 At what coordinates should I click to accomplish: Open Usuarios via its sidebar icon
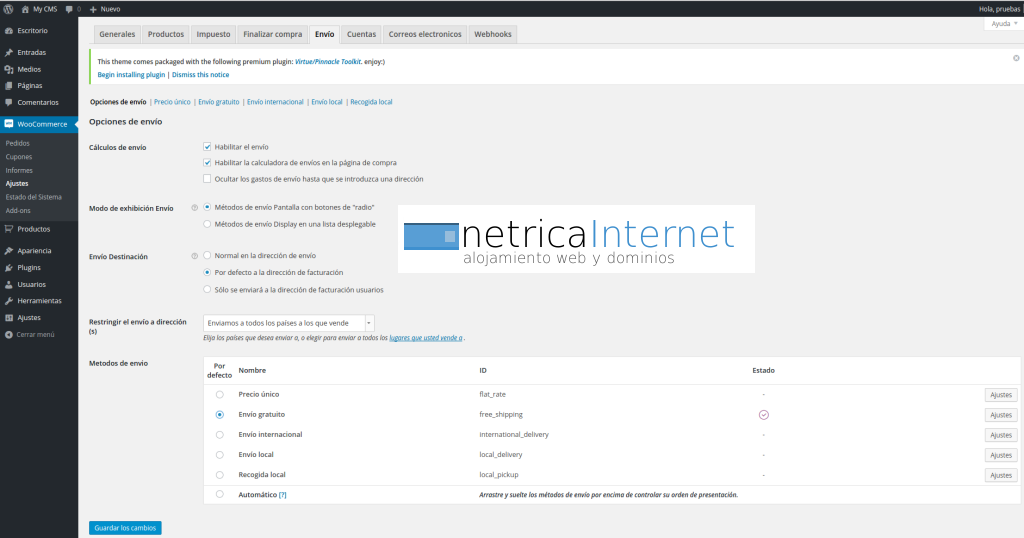click(9, 284)
